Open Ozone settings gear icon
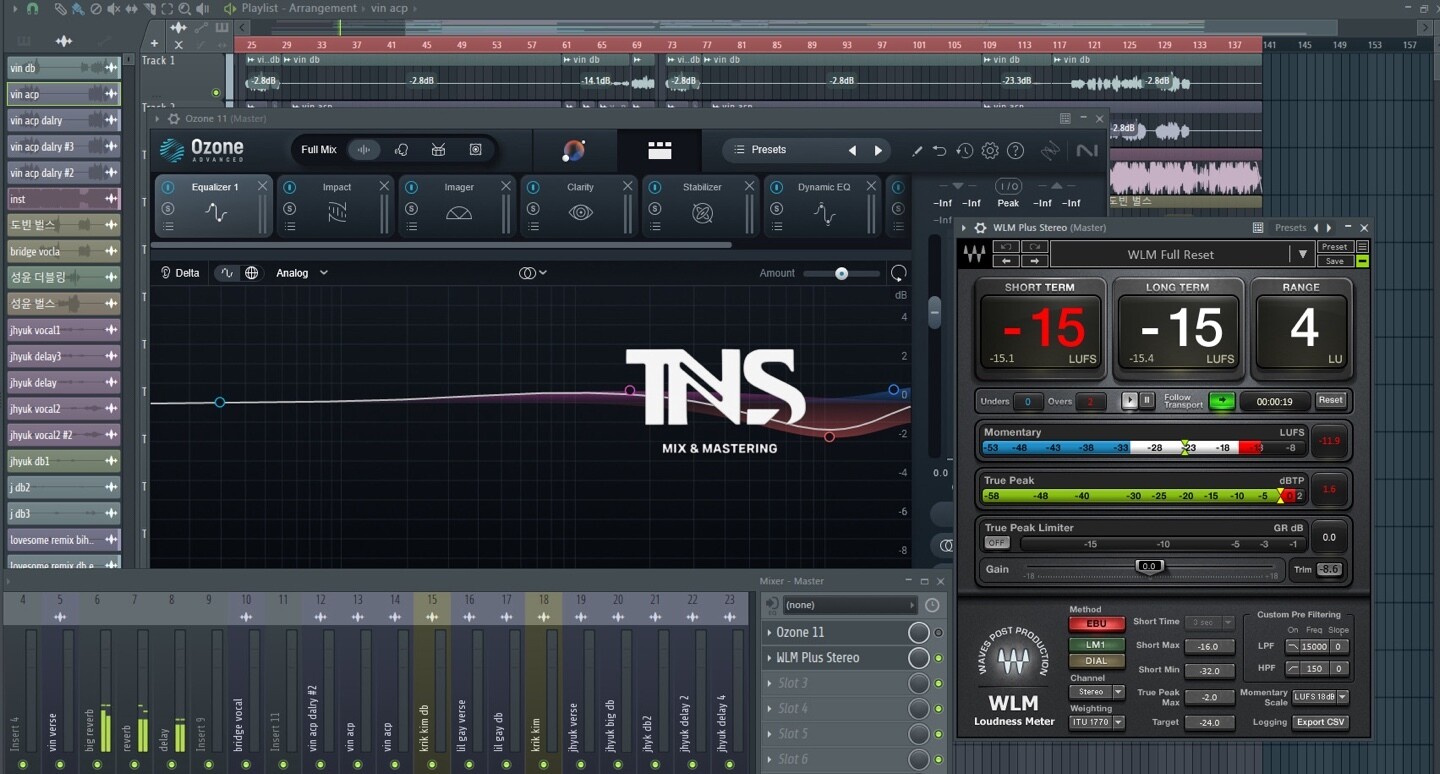The height and width of the screenshot is (774, 1440). tap(990, 151)
